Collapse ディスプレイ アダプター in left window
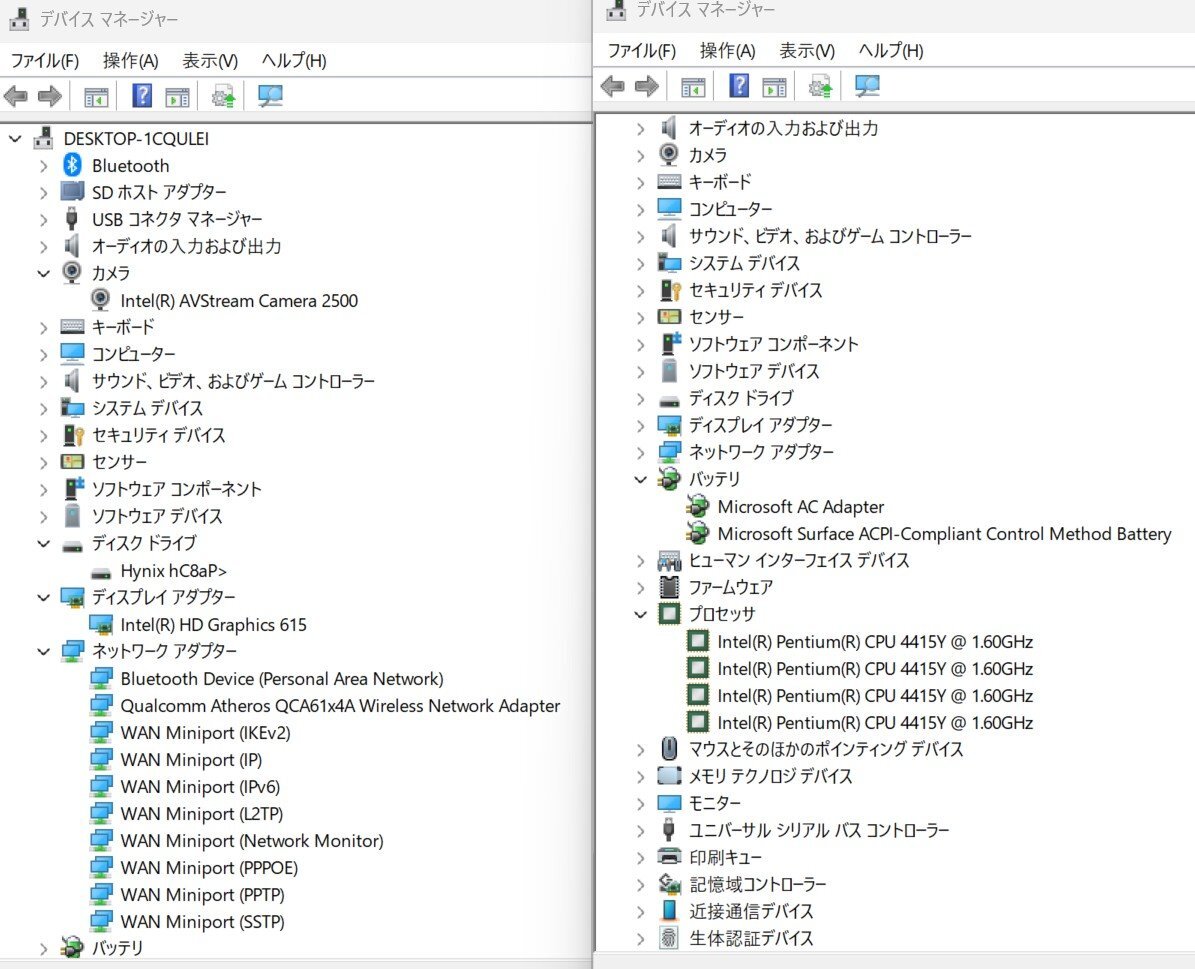The image size is (1195, 969). (x=43, y=597)
